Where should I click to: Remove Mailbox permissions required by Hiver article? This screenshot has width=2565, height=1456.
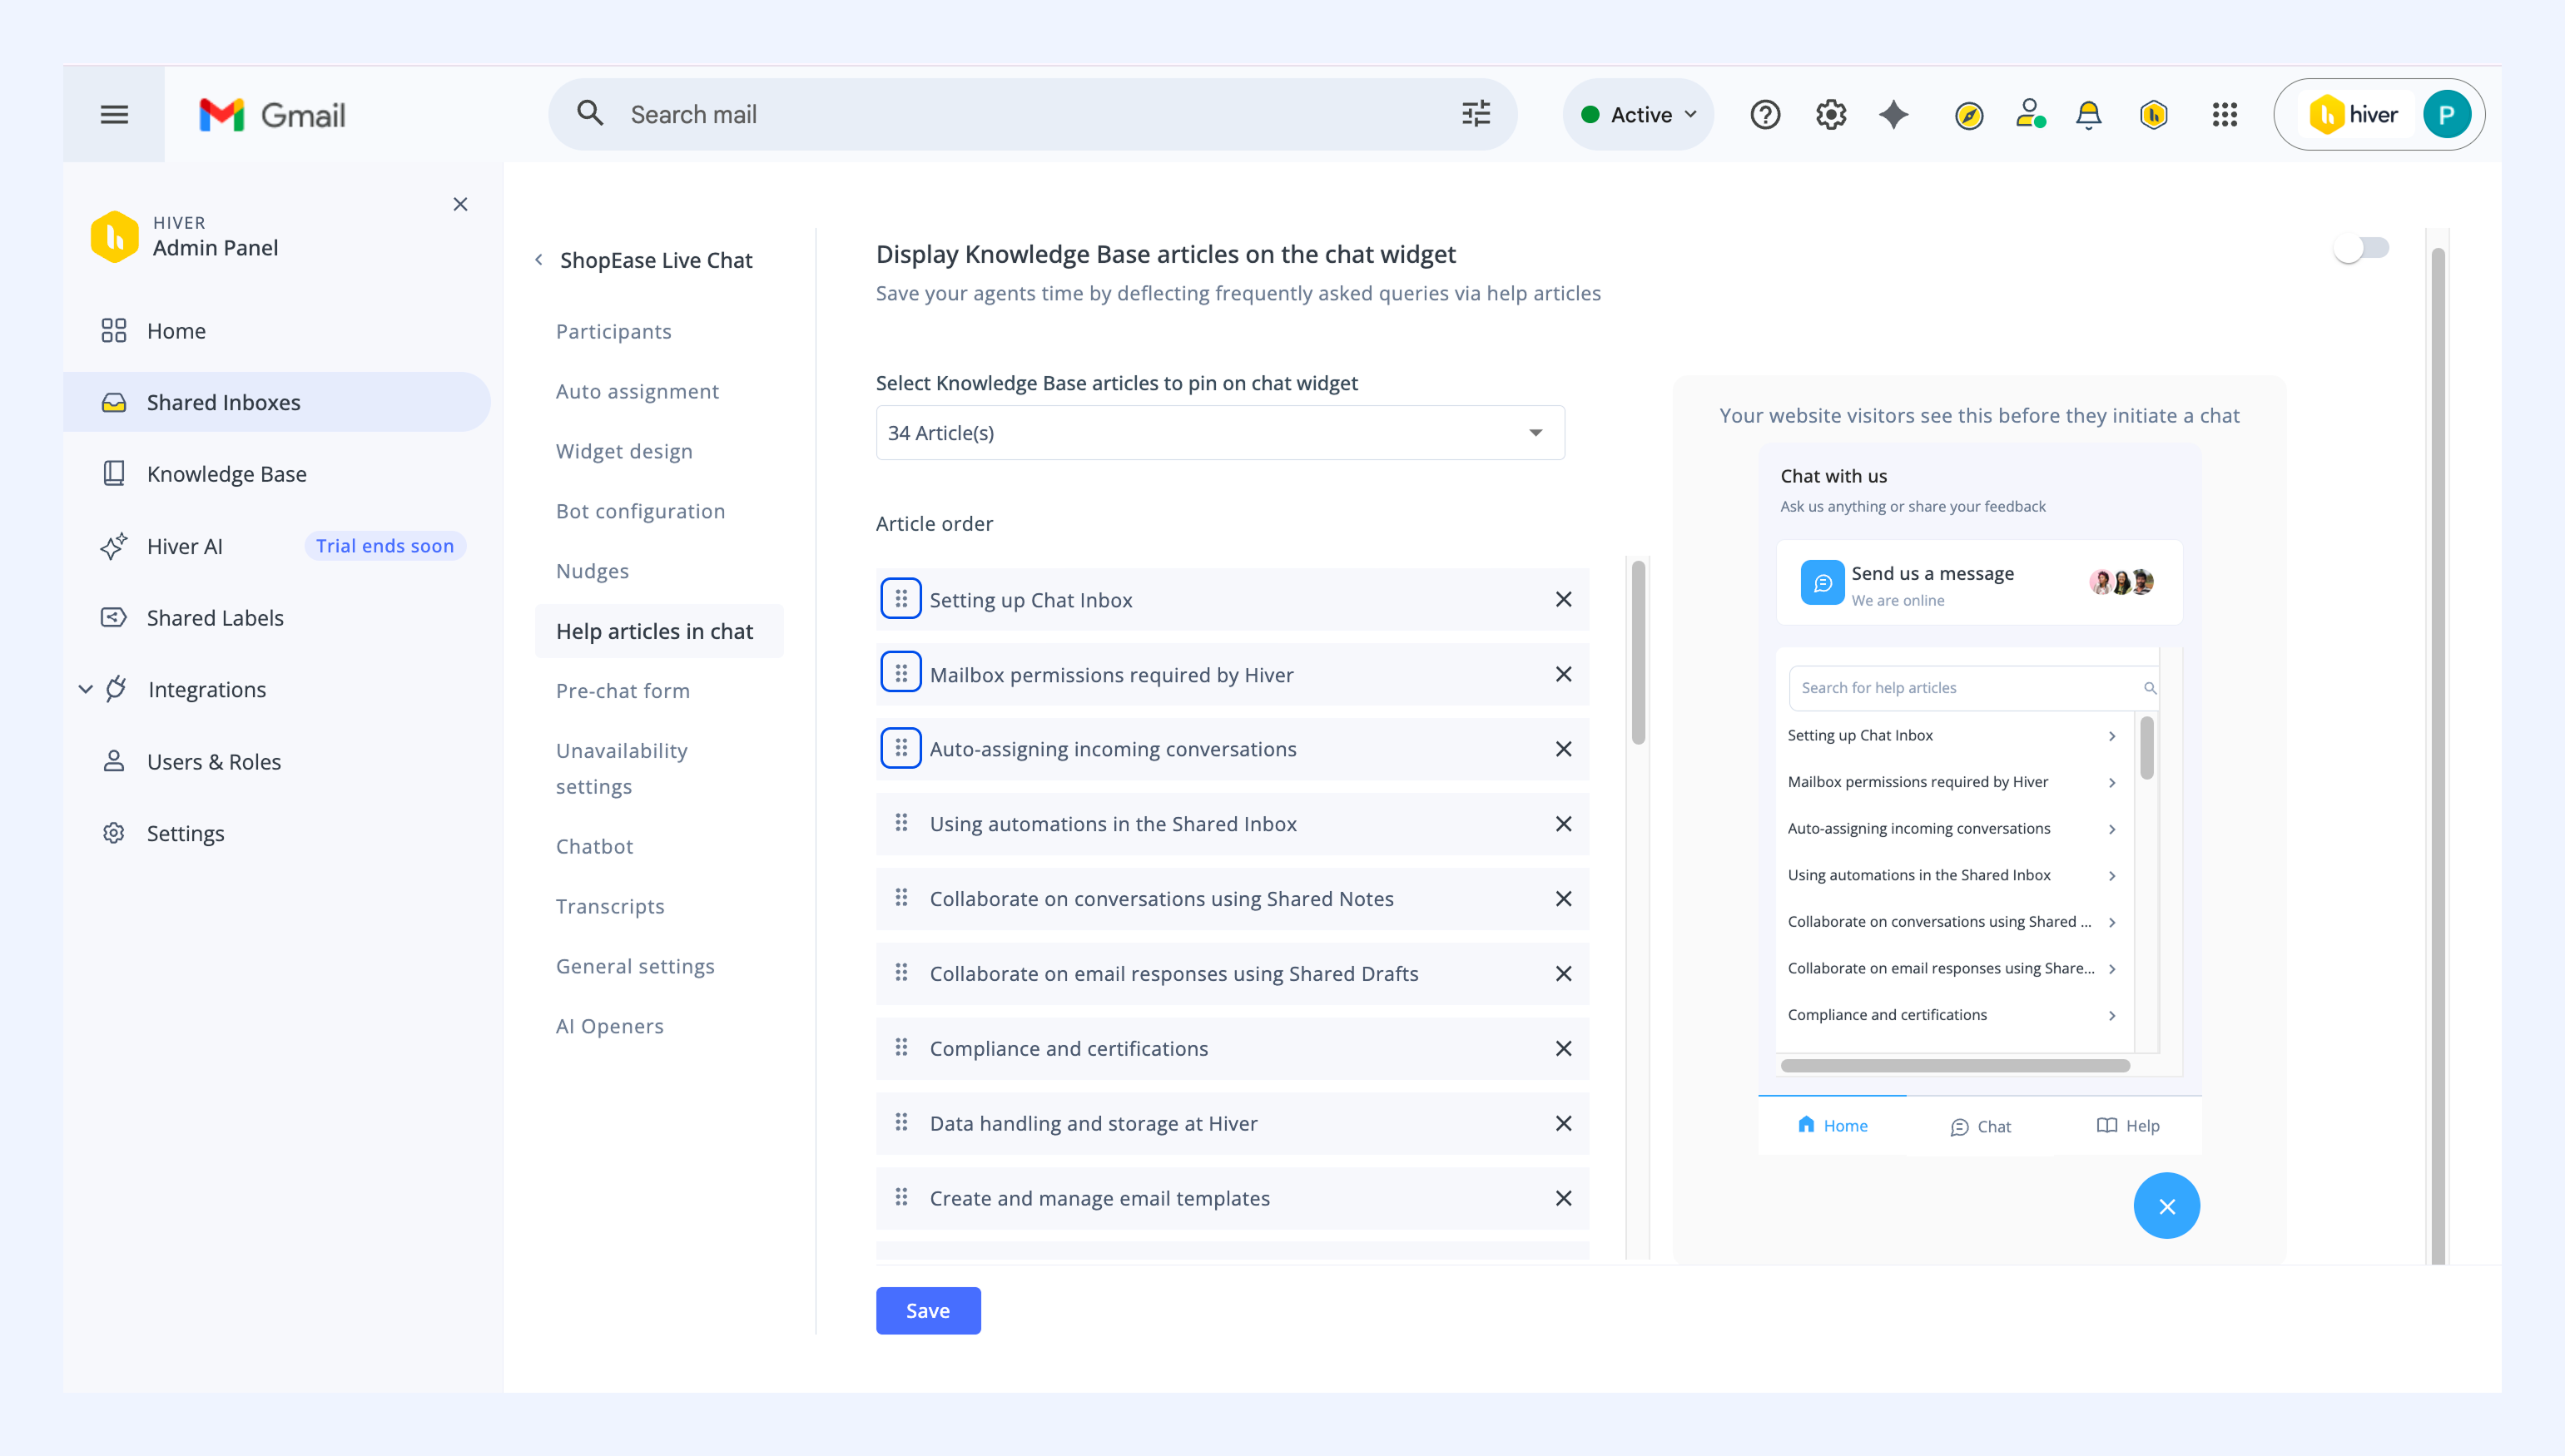pos(1563,674)
